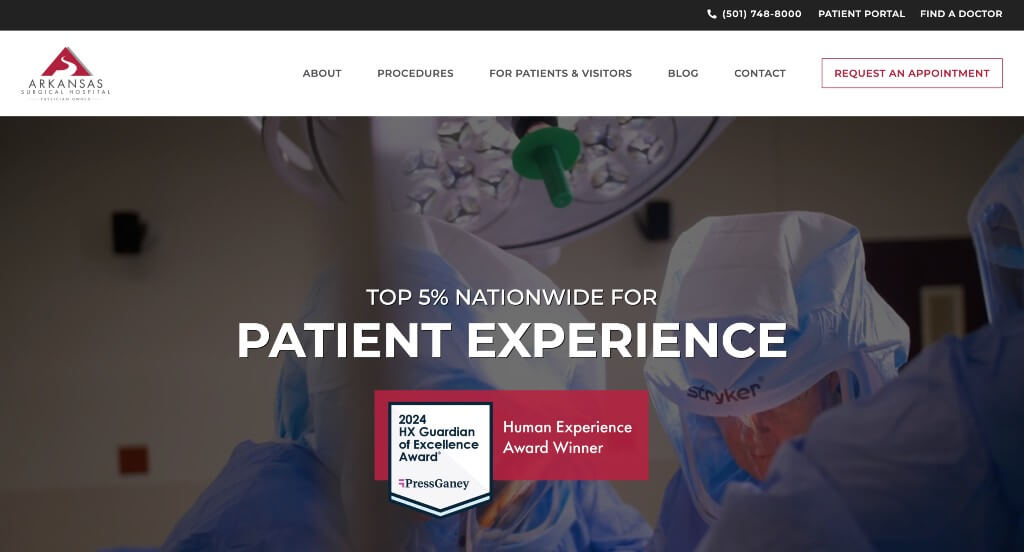Open the Blog menu item
The height and width of the screenshot is (552, 1024).
click(683, 73)
